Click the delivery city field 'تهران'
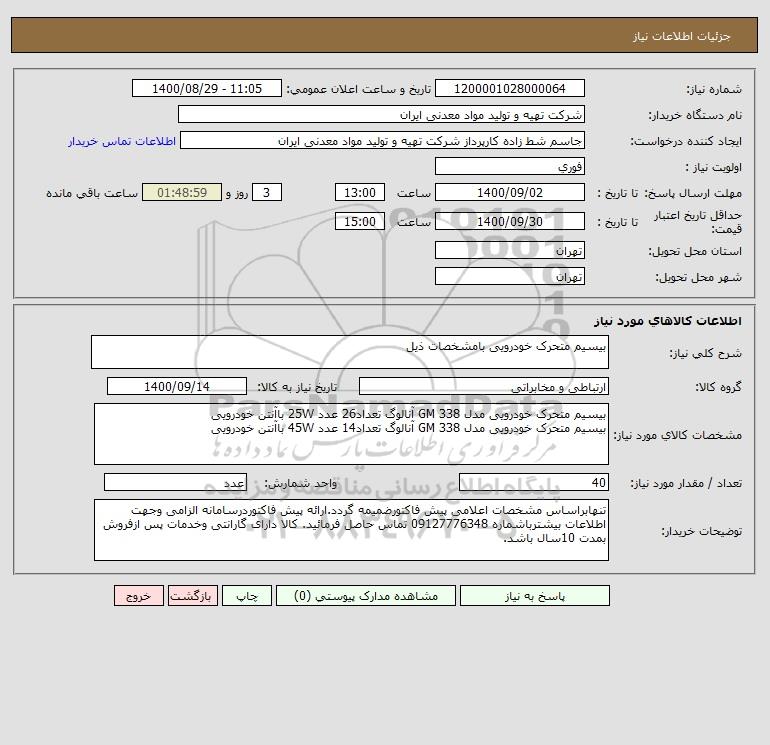 (x=510, y=276)
